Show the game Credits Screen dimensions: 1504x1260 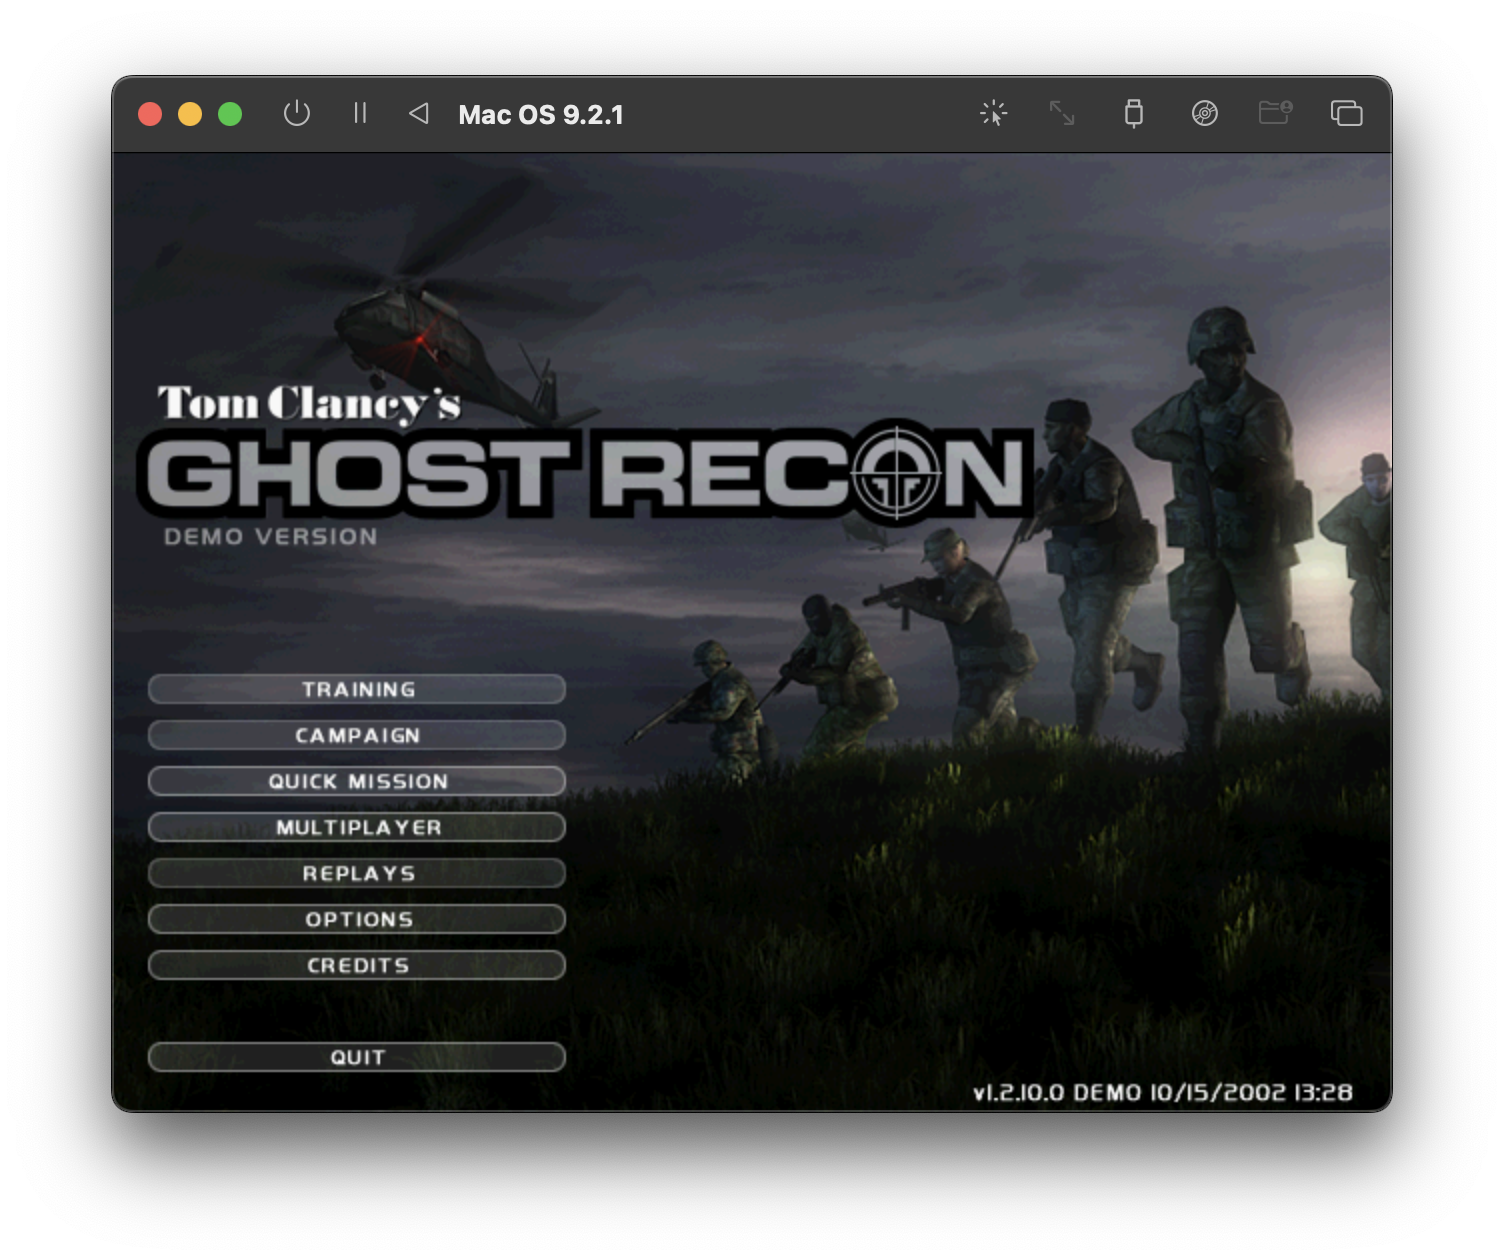(357, 965)
